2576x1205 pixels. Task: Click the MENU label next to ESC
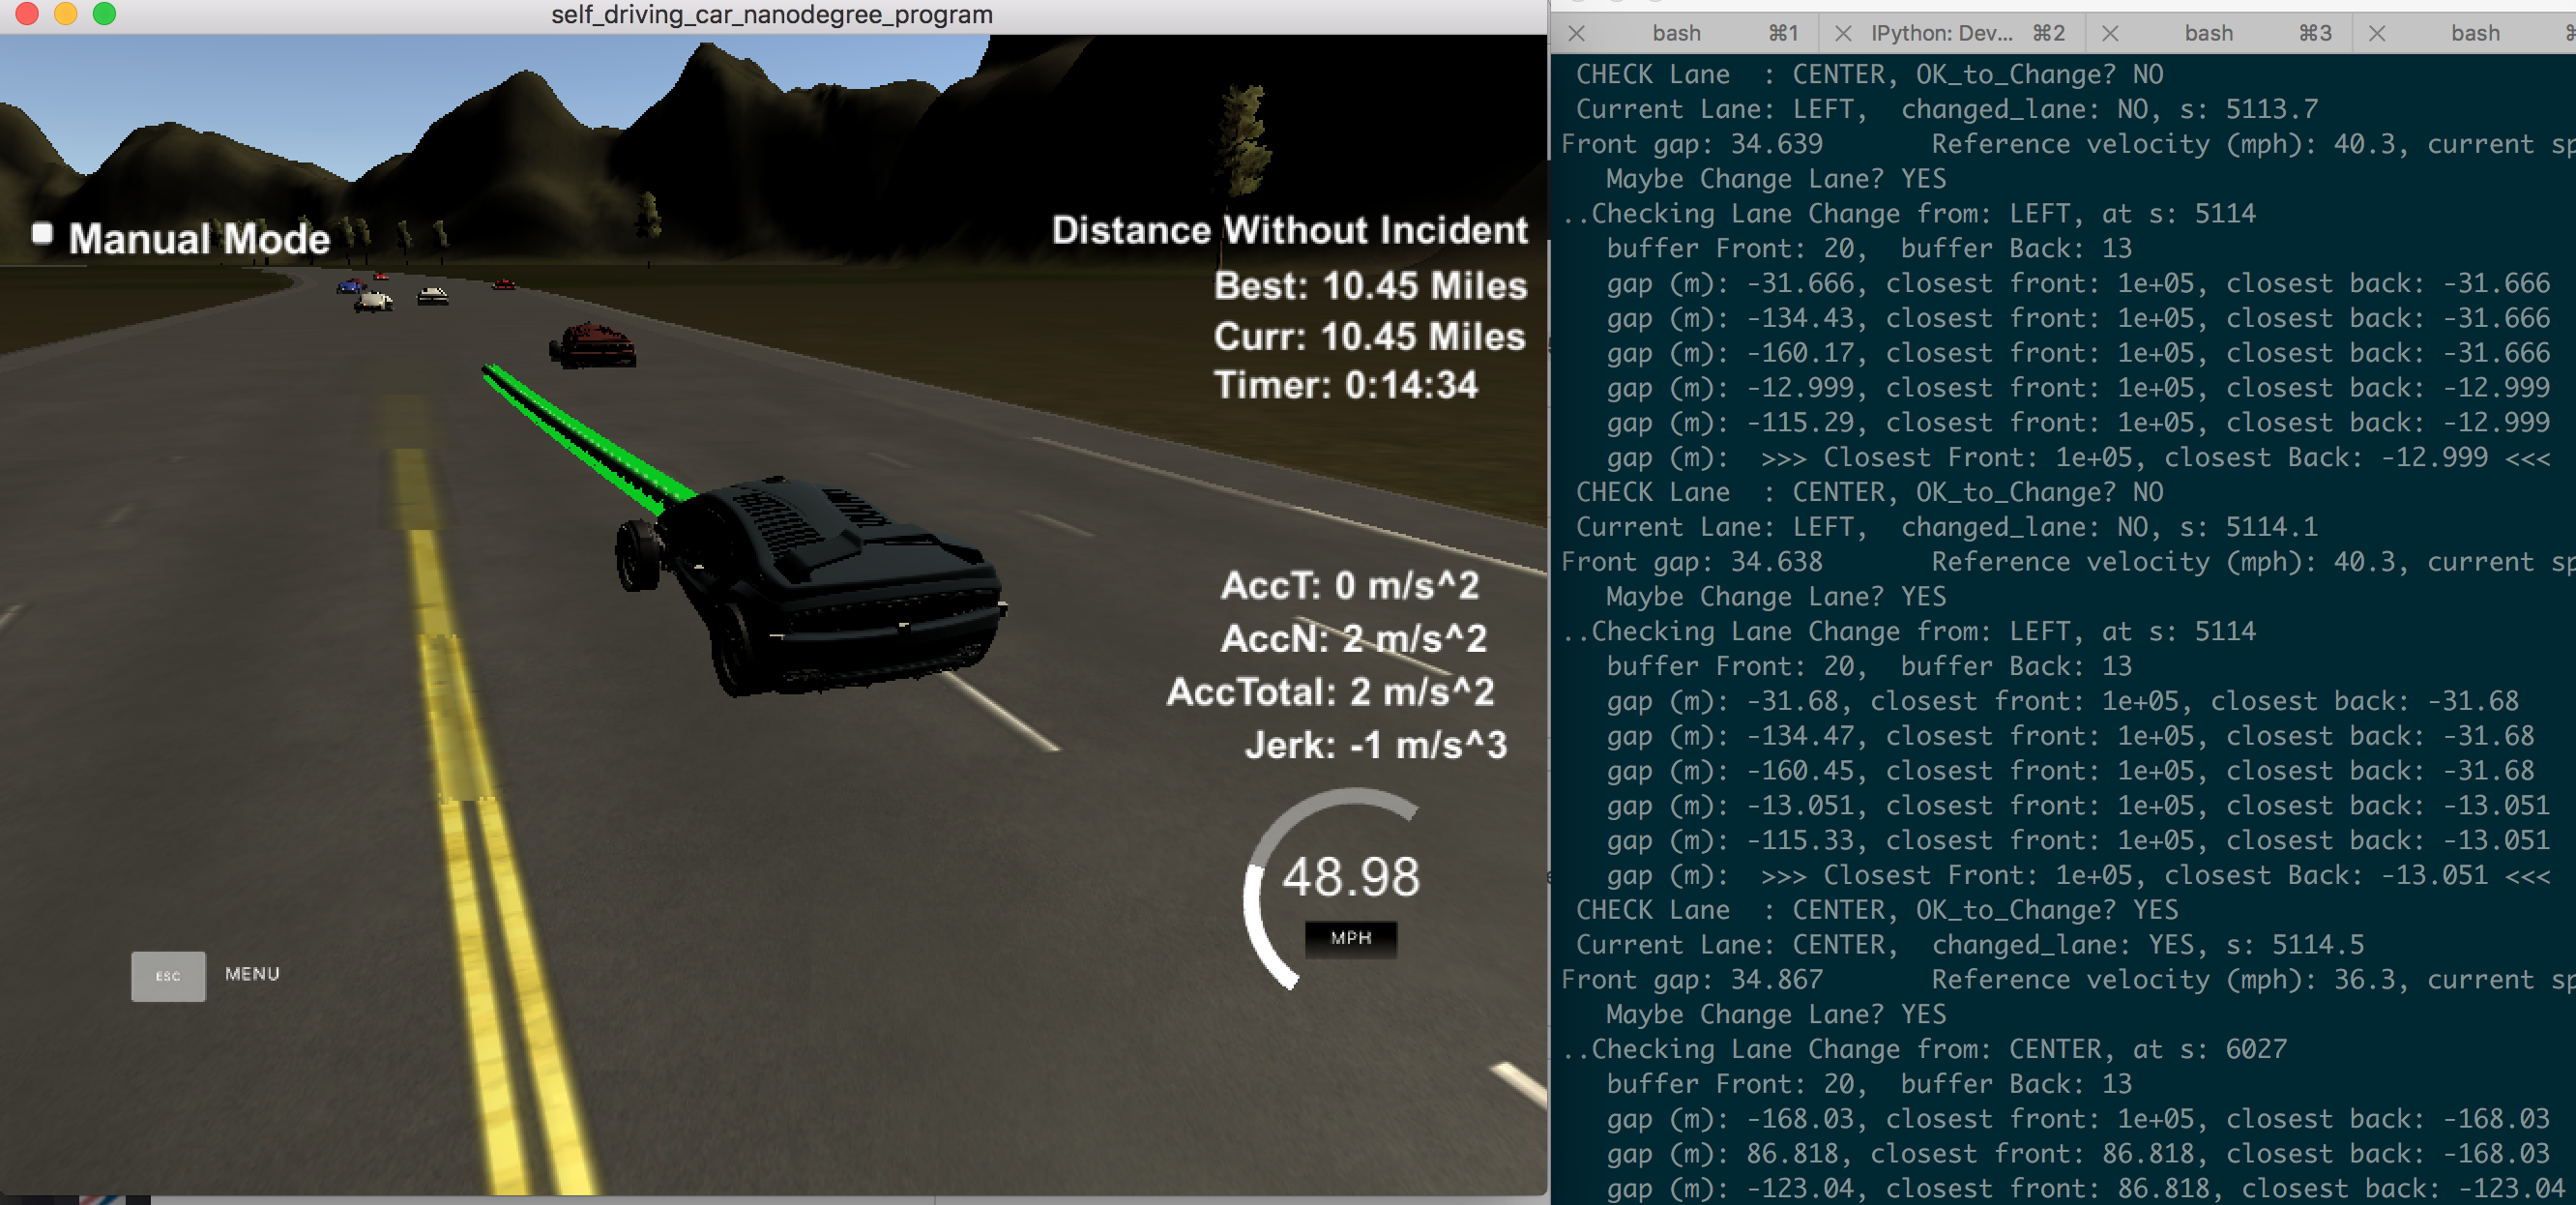pos(252,974)
